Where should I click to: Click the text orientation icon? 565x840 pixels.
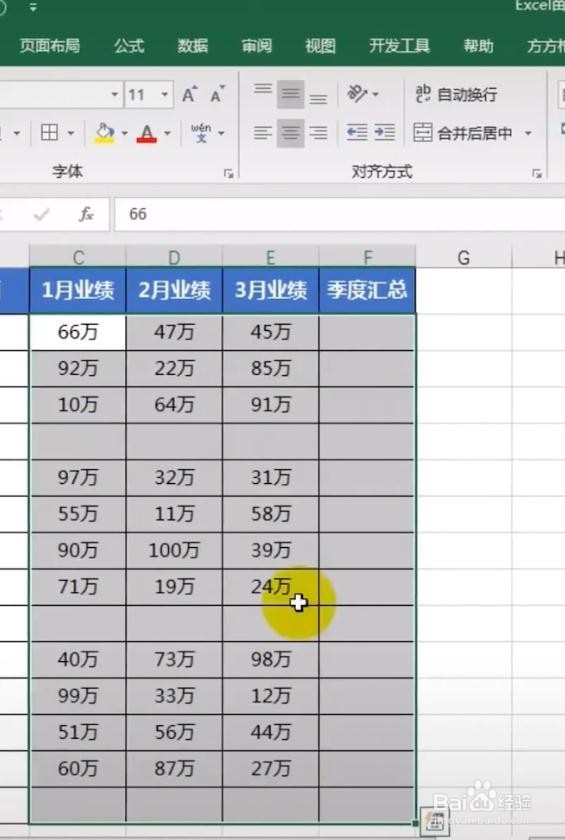pyautogui.click(x=357, y=94)
